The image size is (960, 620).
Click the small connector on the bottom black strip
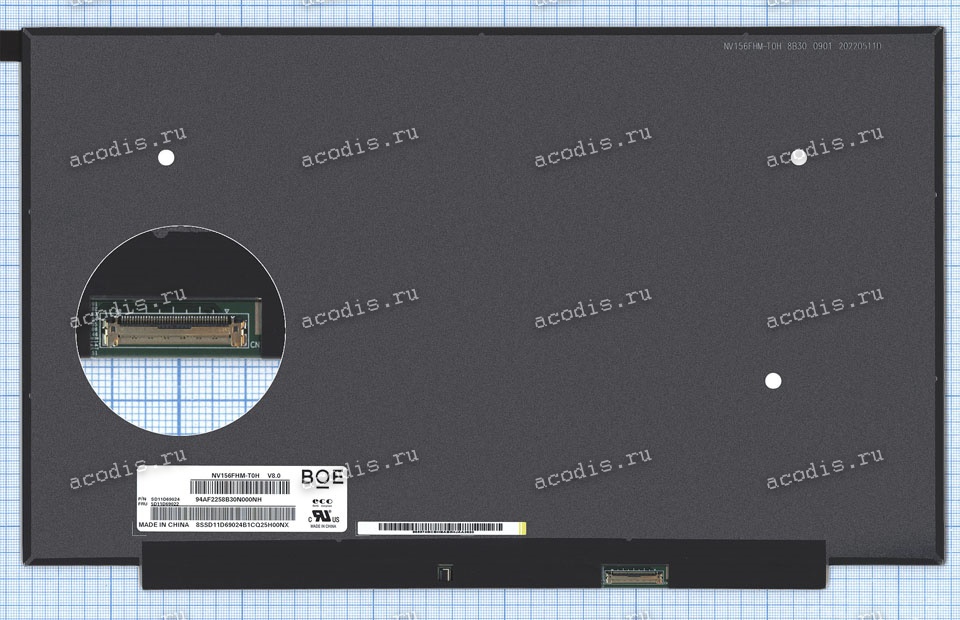634,573
